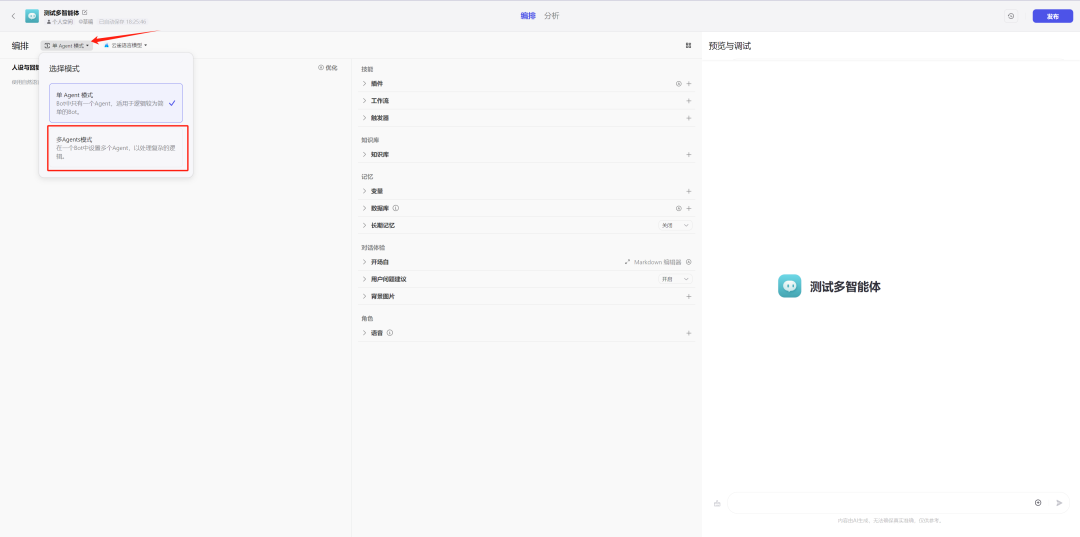The width and height of the screenshot is (1080, 537).
Task: Click the edit icon beside the bot name
Action: click(85, 12)
